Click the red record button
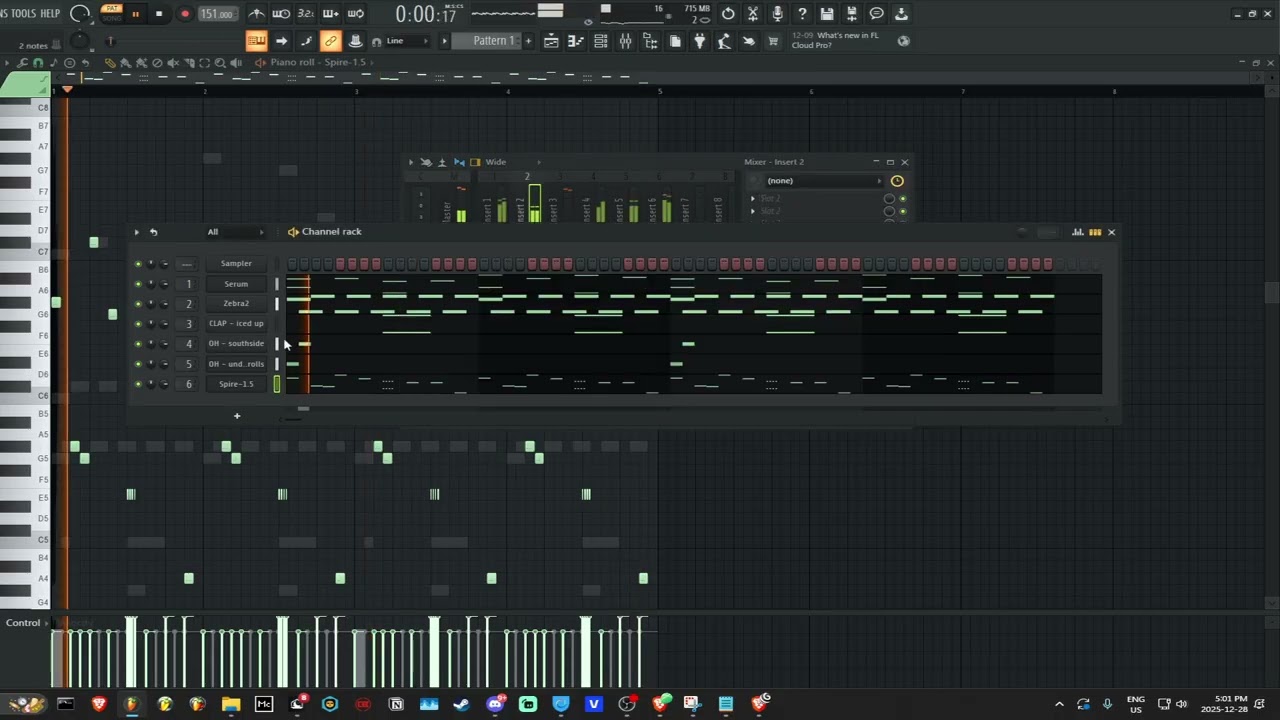Screen dimensions: 1280x720 [185, 14]
